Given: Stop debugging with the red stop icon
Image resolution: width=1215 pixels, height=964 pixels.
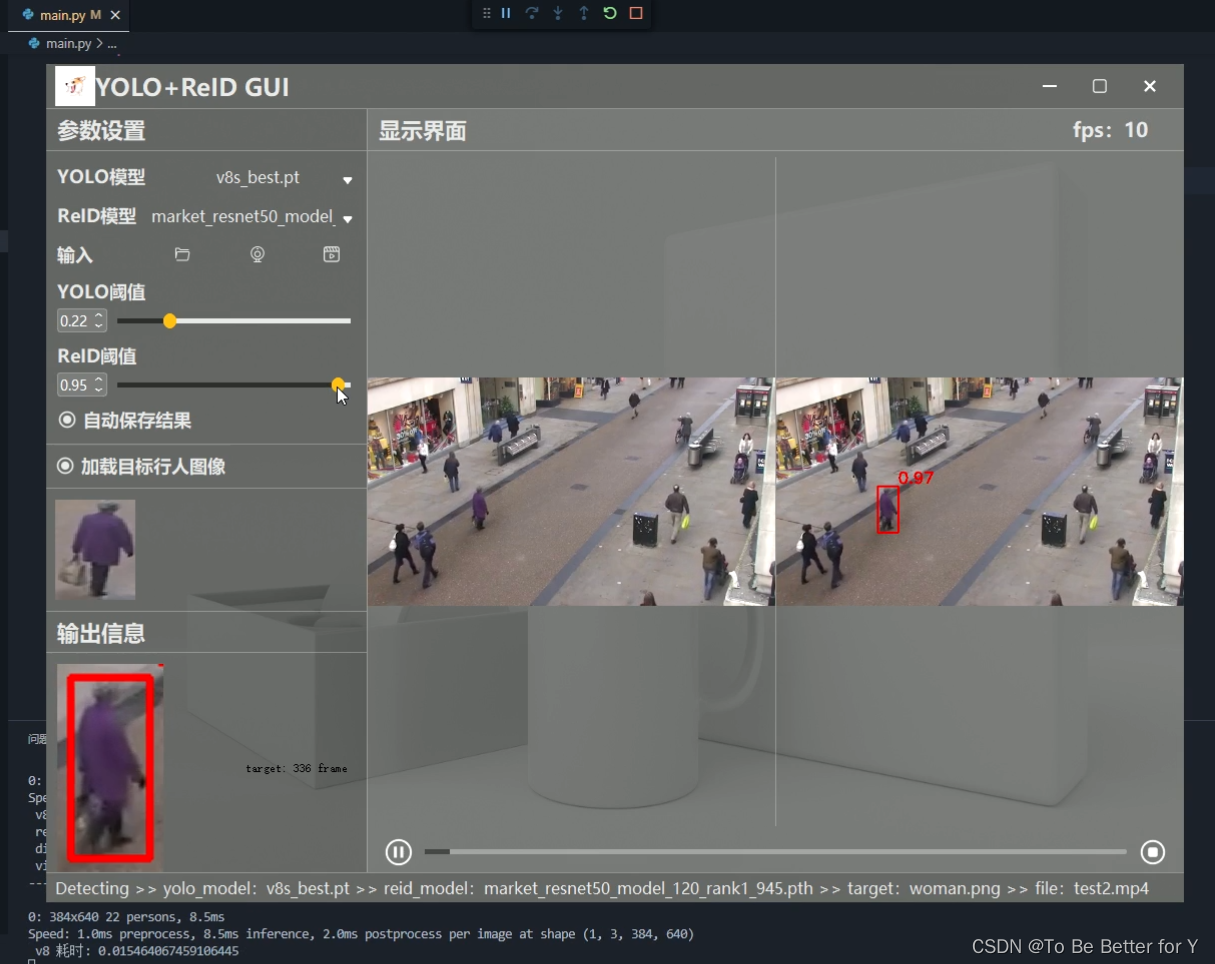Looking at the screenshot, I should tap(636, 13).
